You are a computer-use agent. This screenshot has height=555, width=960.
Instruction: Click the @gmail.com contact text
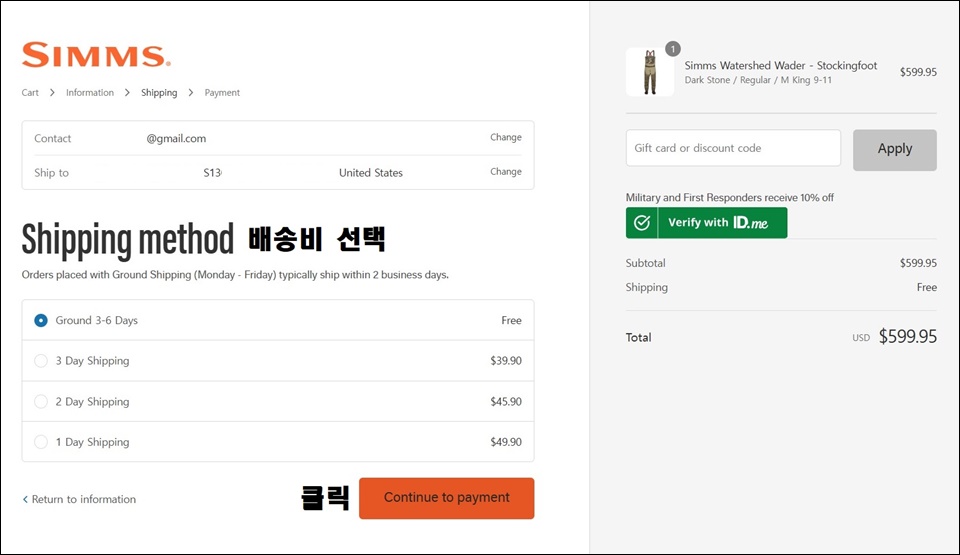176,138
